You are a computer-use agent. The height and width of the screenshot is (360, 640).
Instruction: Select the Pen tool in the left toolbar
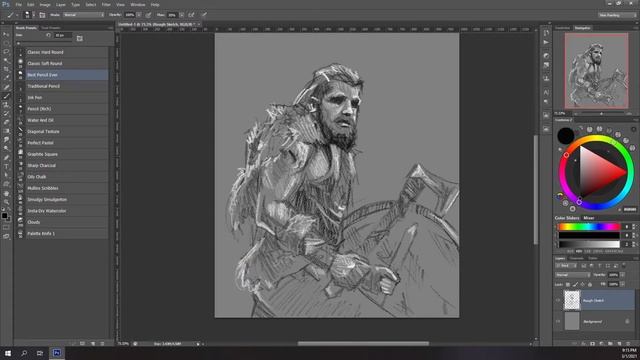[x=6, y=158]
